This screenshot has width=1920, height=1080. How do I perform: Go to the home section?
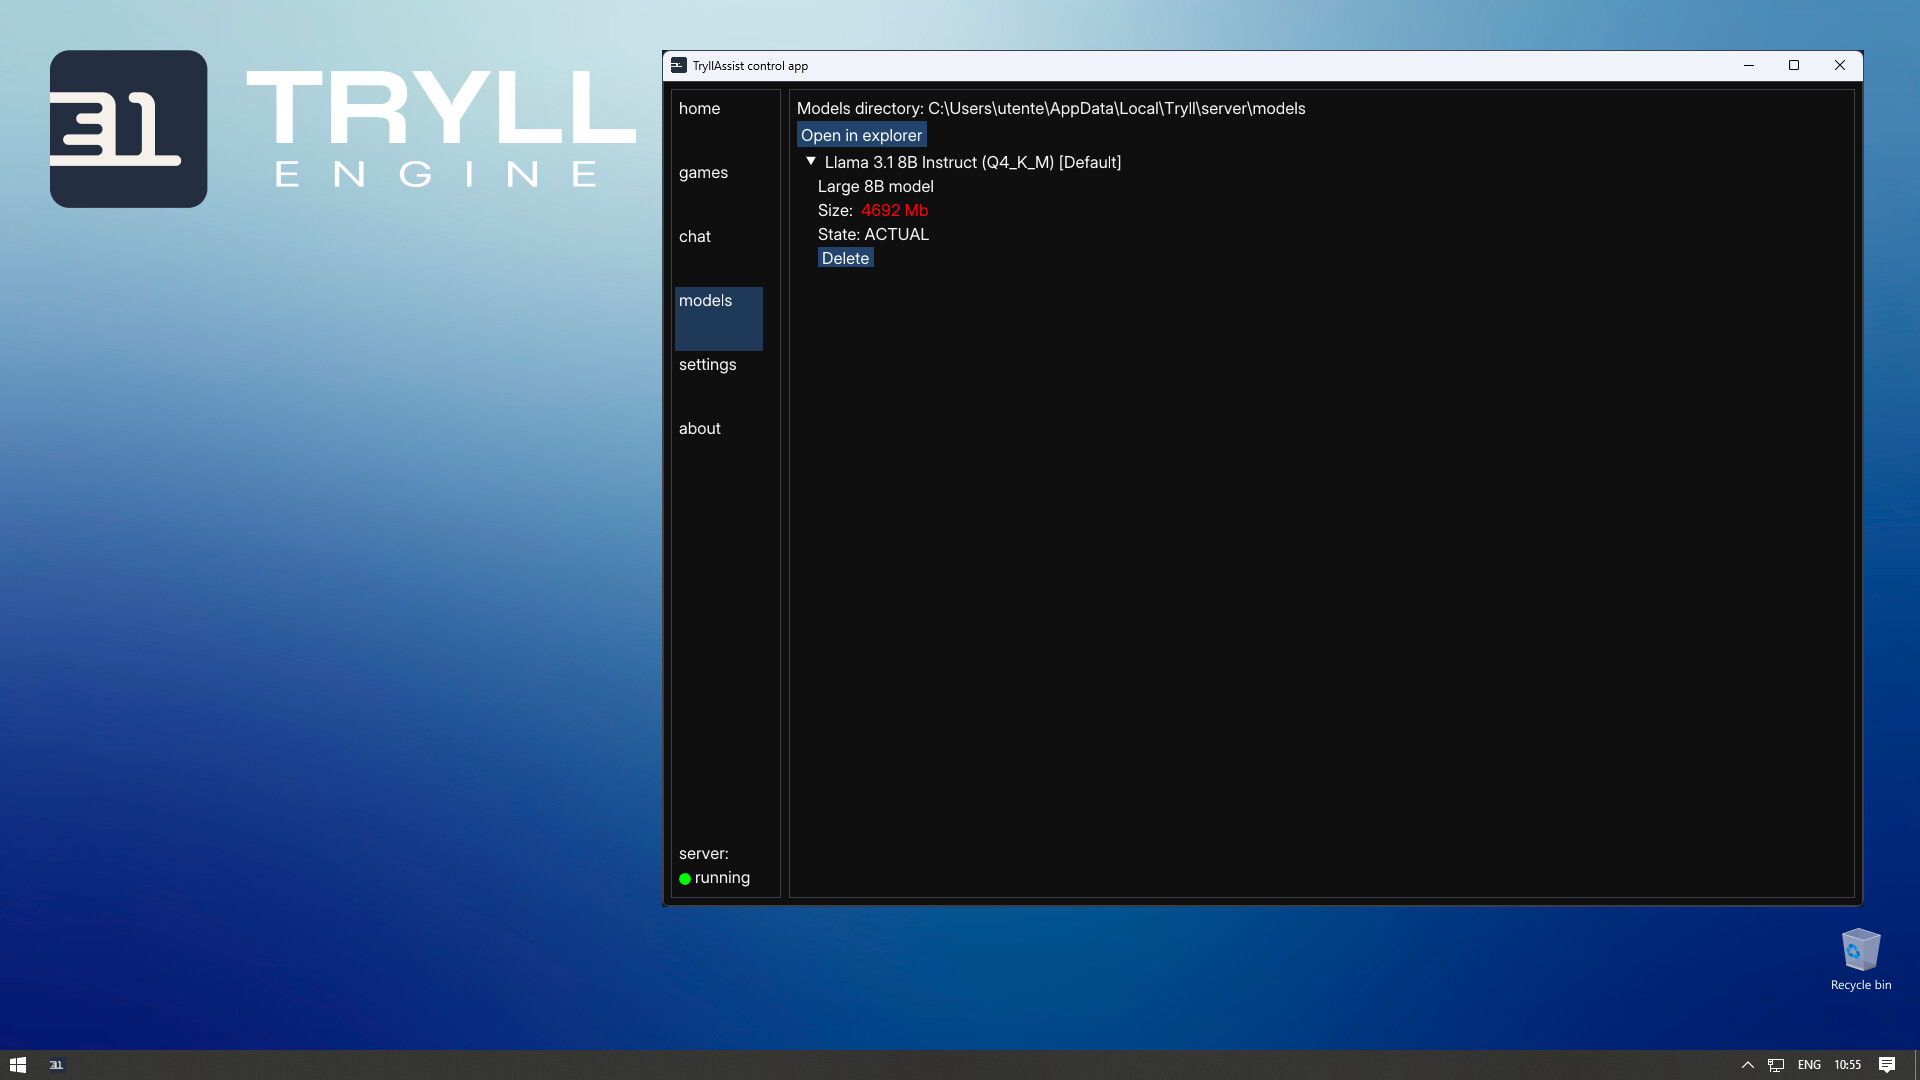pyautogui.click(x=699, y=108)
